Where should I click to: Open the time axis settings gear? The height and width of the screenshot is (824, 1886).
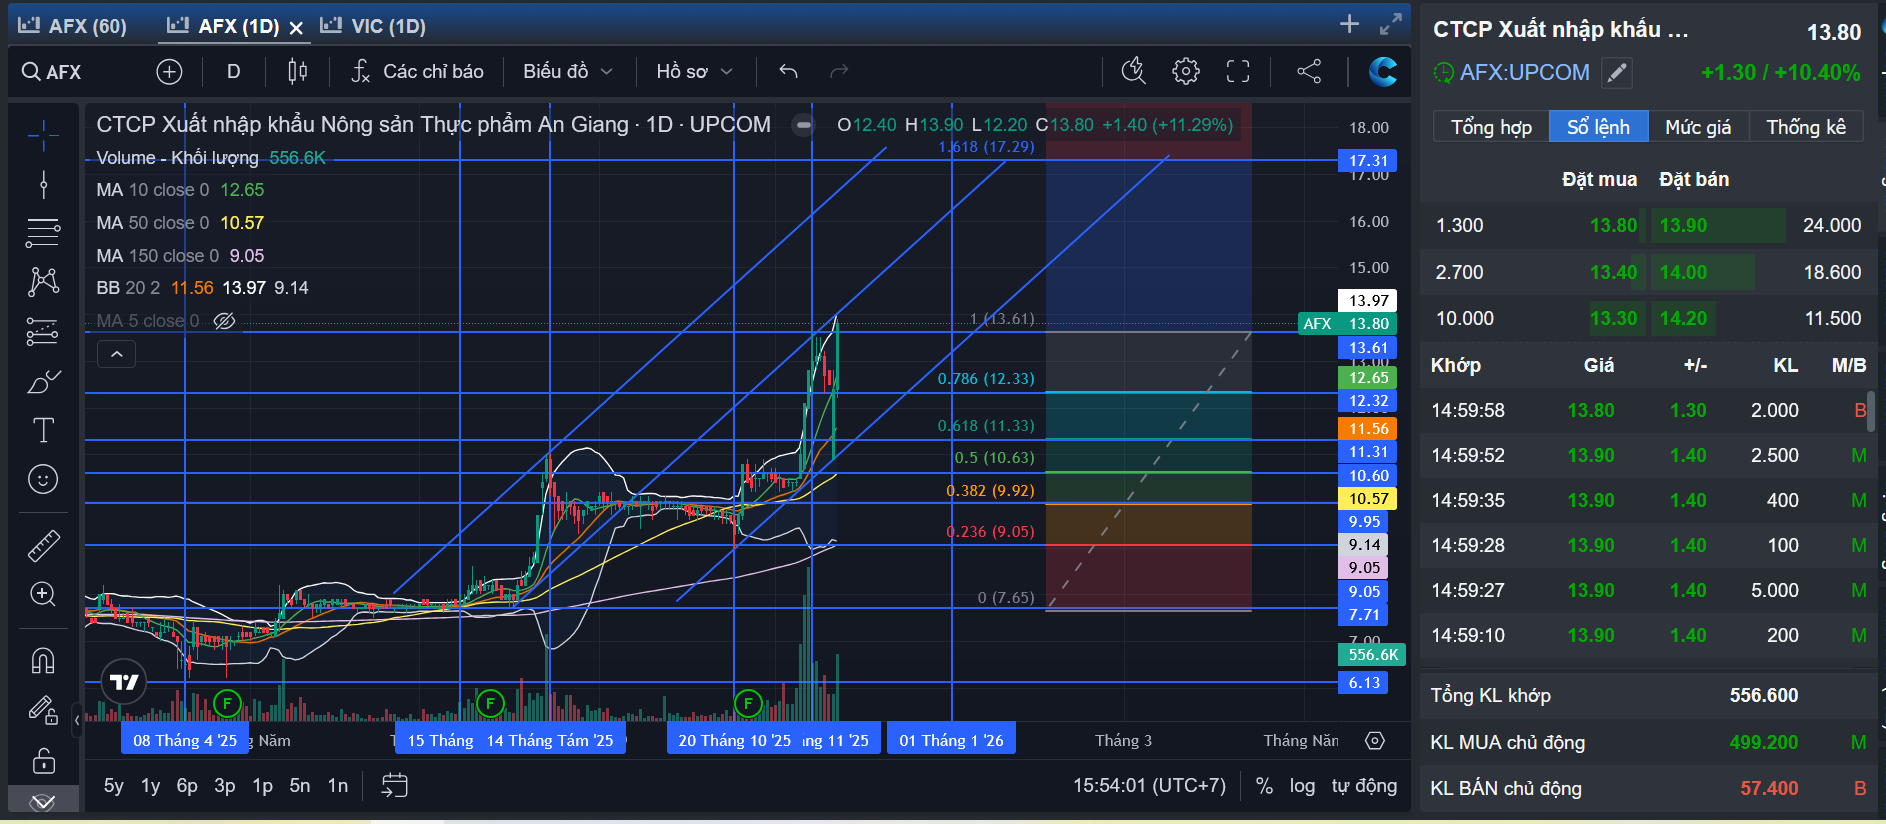coord(1375,740)
